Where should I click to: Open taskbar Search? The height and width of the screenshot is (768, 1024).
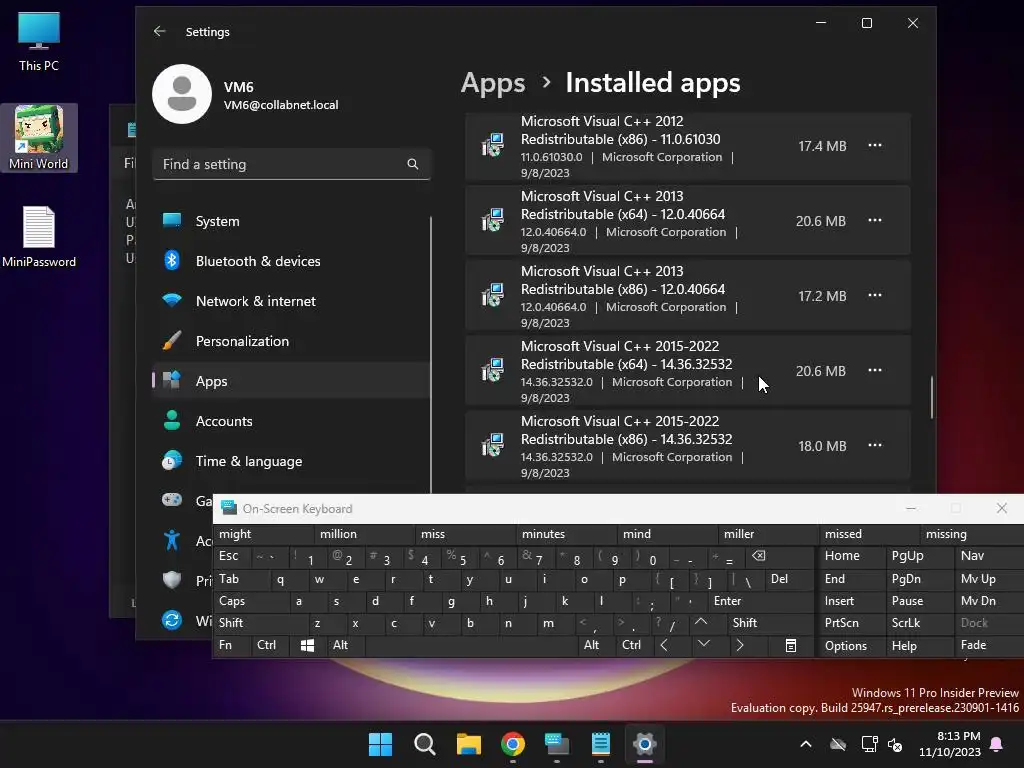click(x=424, y=744)
